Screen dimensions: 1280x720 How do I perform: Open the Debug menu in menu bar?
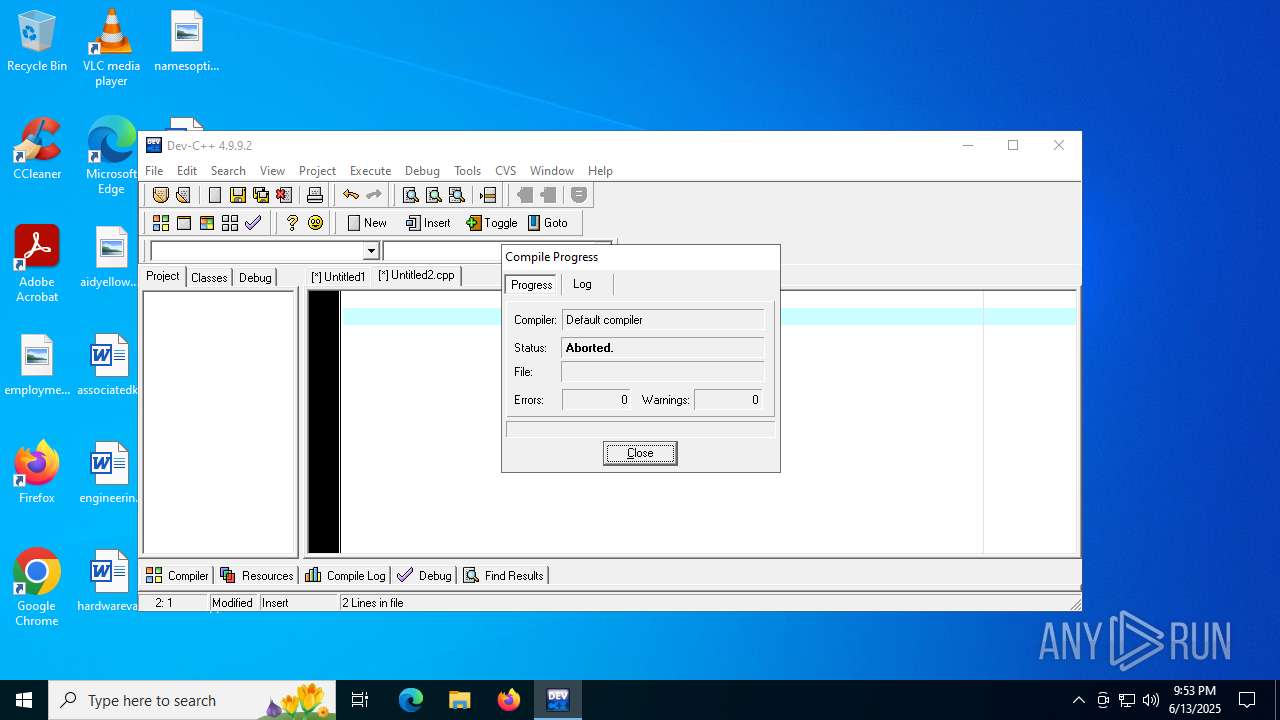[422, 171]
